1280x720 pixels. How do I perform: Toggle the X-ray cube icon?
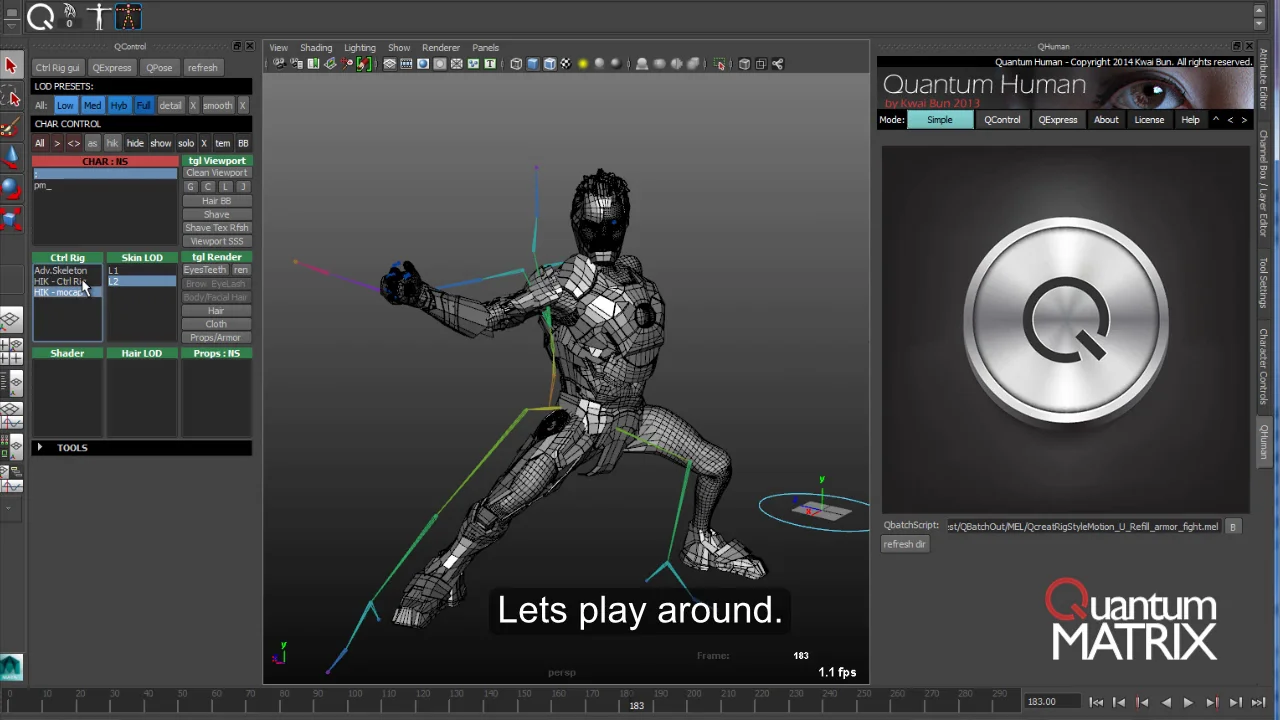(744, 64)
